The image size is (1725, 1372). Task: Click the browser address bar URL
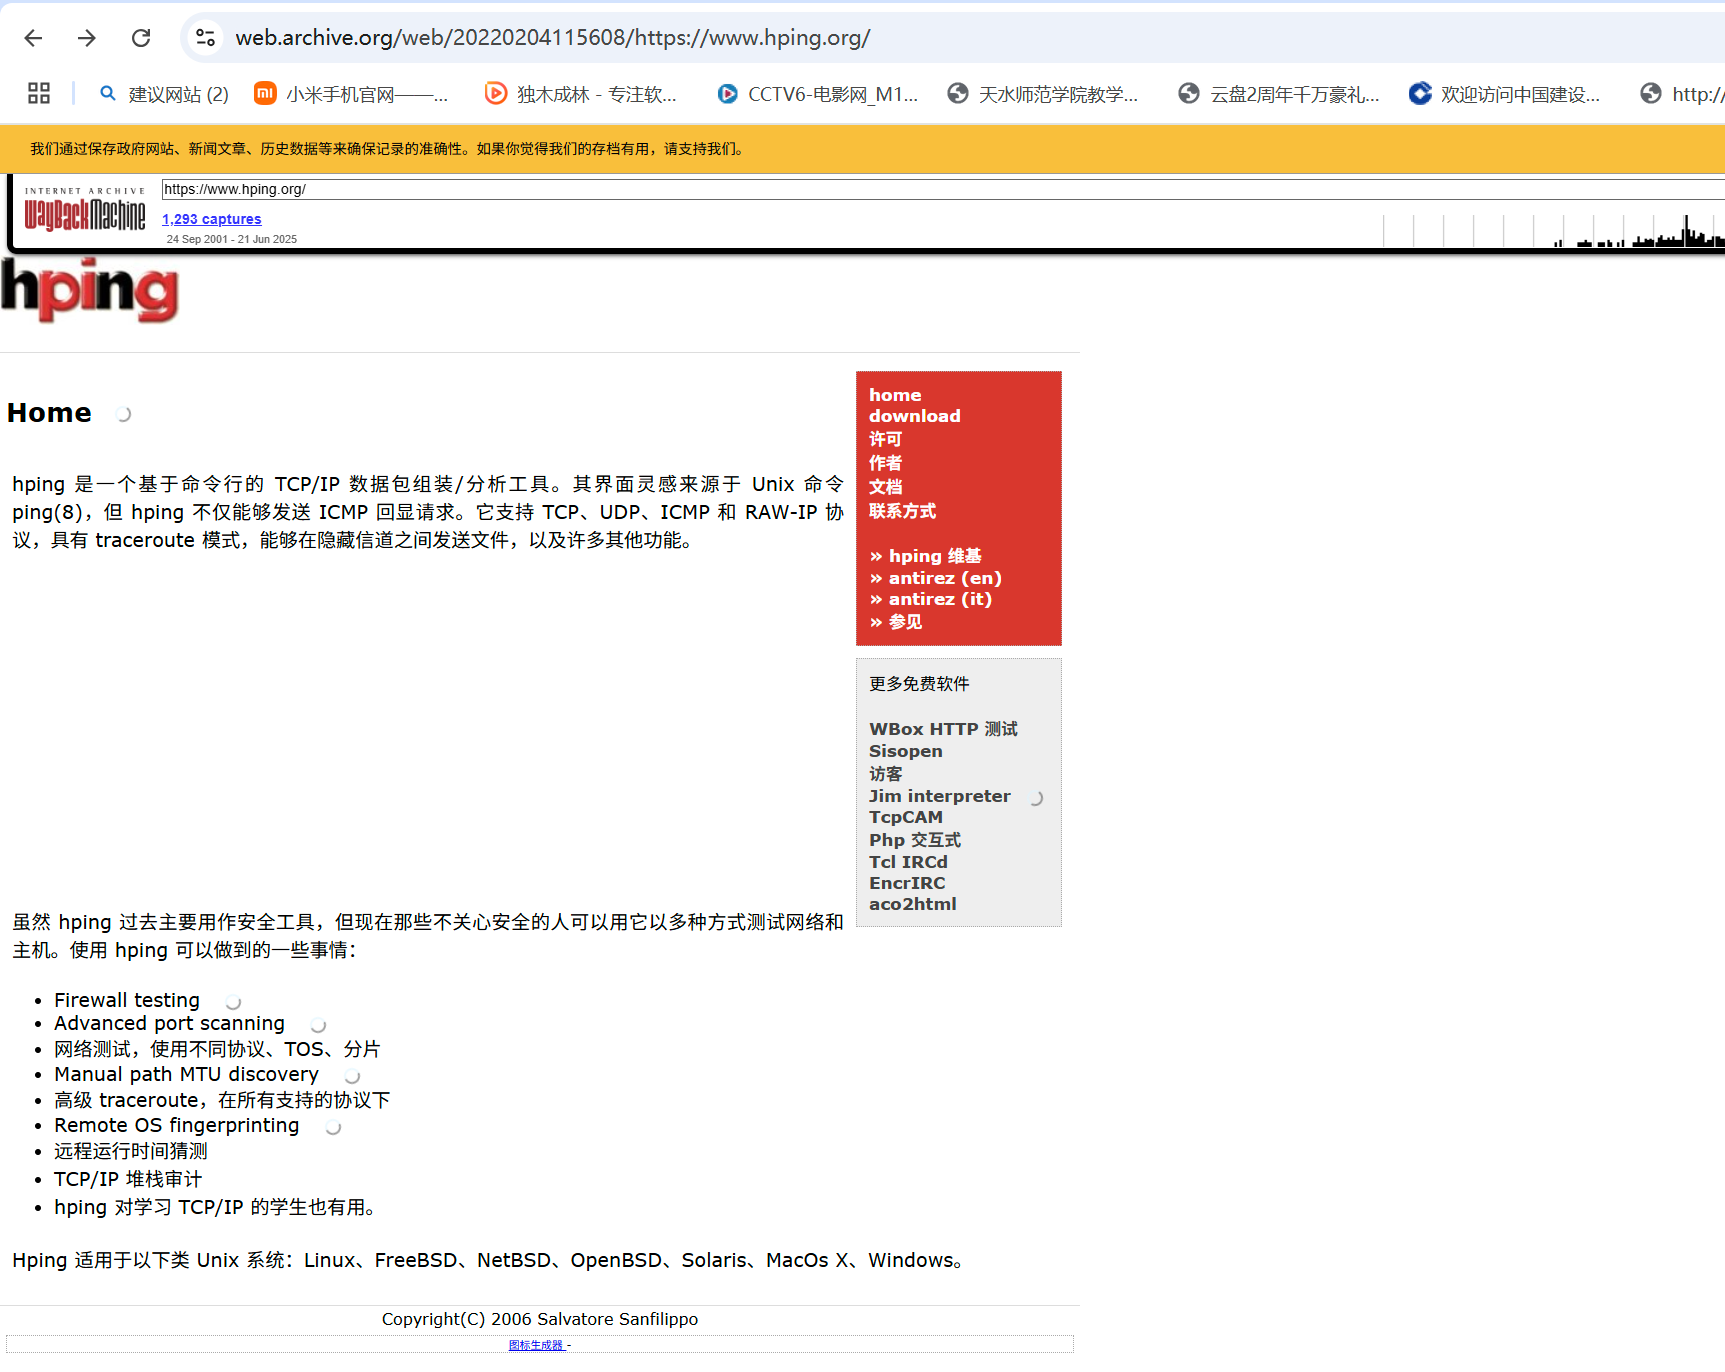coord(553,38)
